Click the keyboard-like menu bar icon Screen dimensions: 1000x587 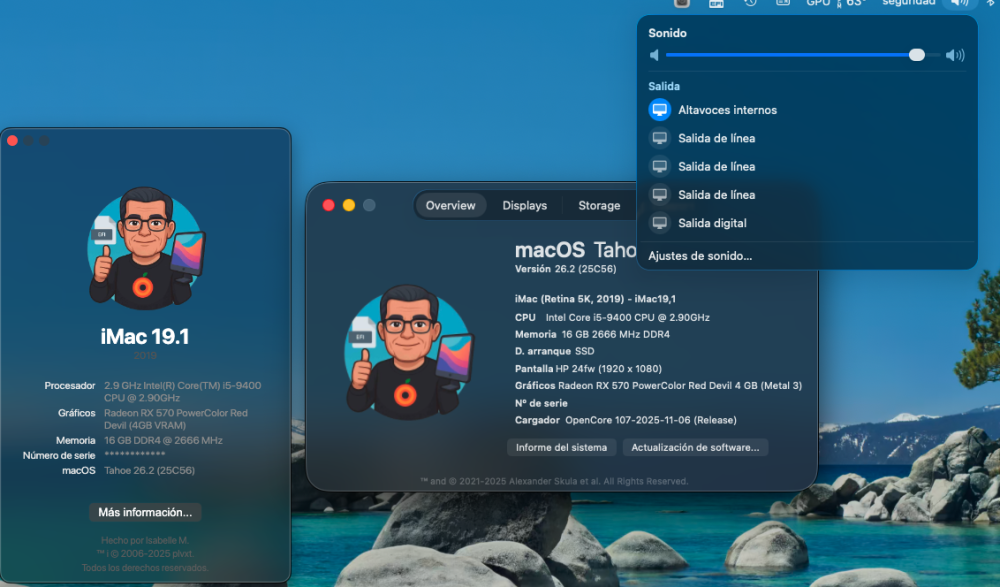coord(783,3)
